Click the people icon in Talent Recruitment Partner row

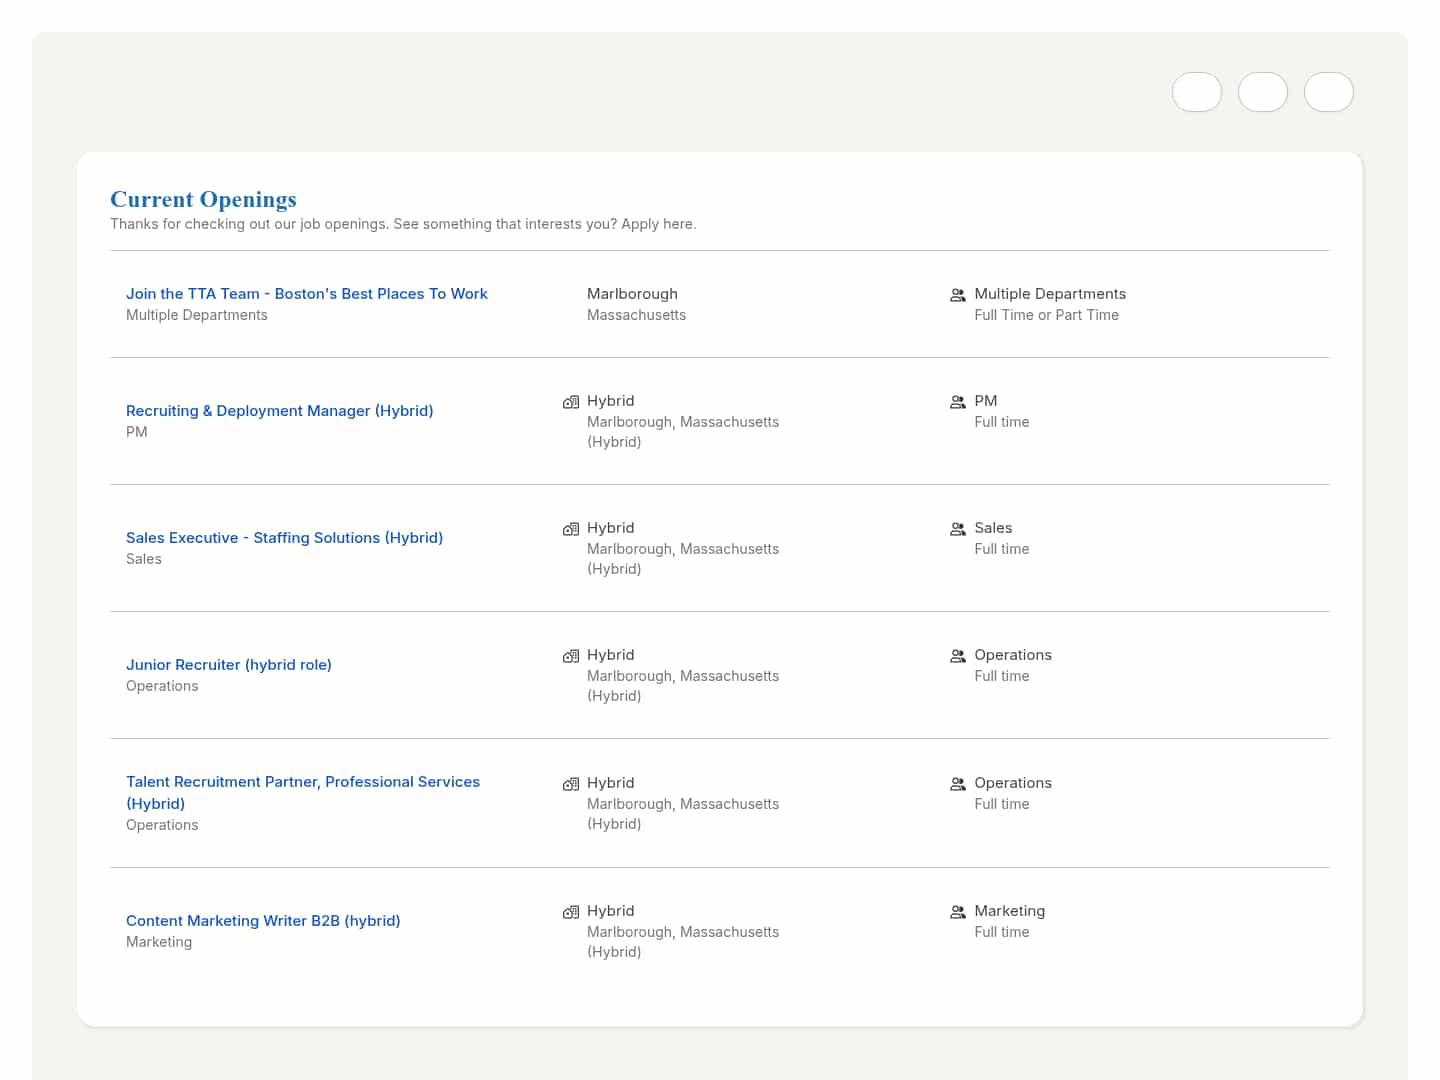click(957, 784)
